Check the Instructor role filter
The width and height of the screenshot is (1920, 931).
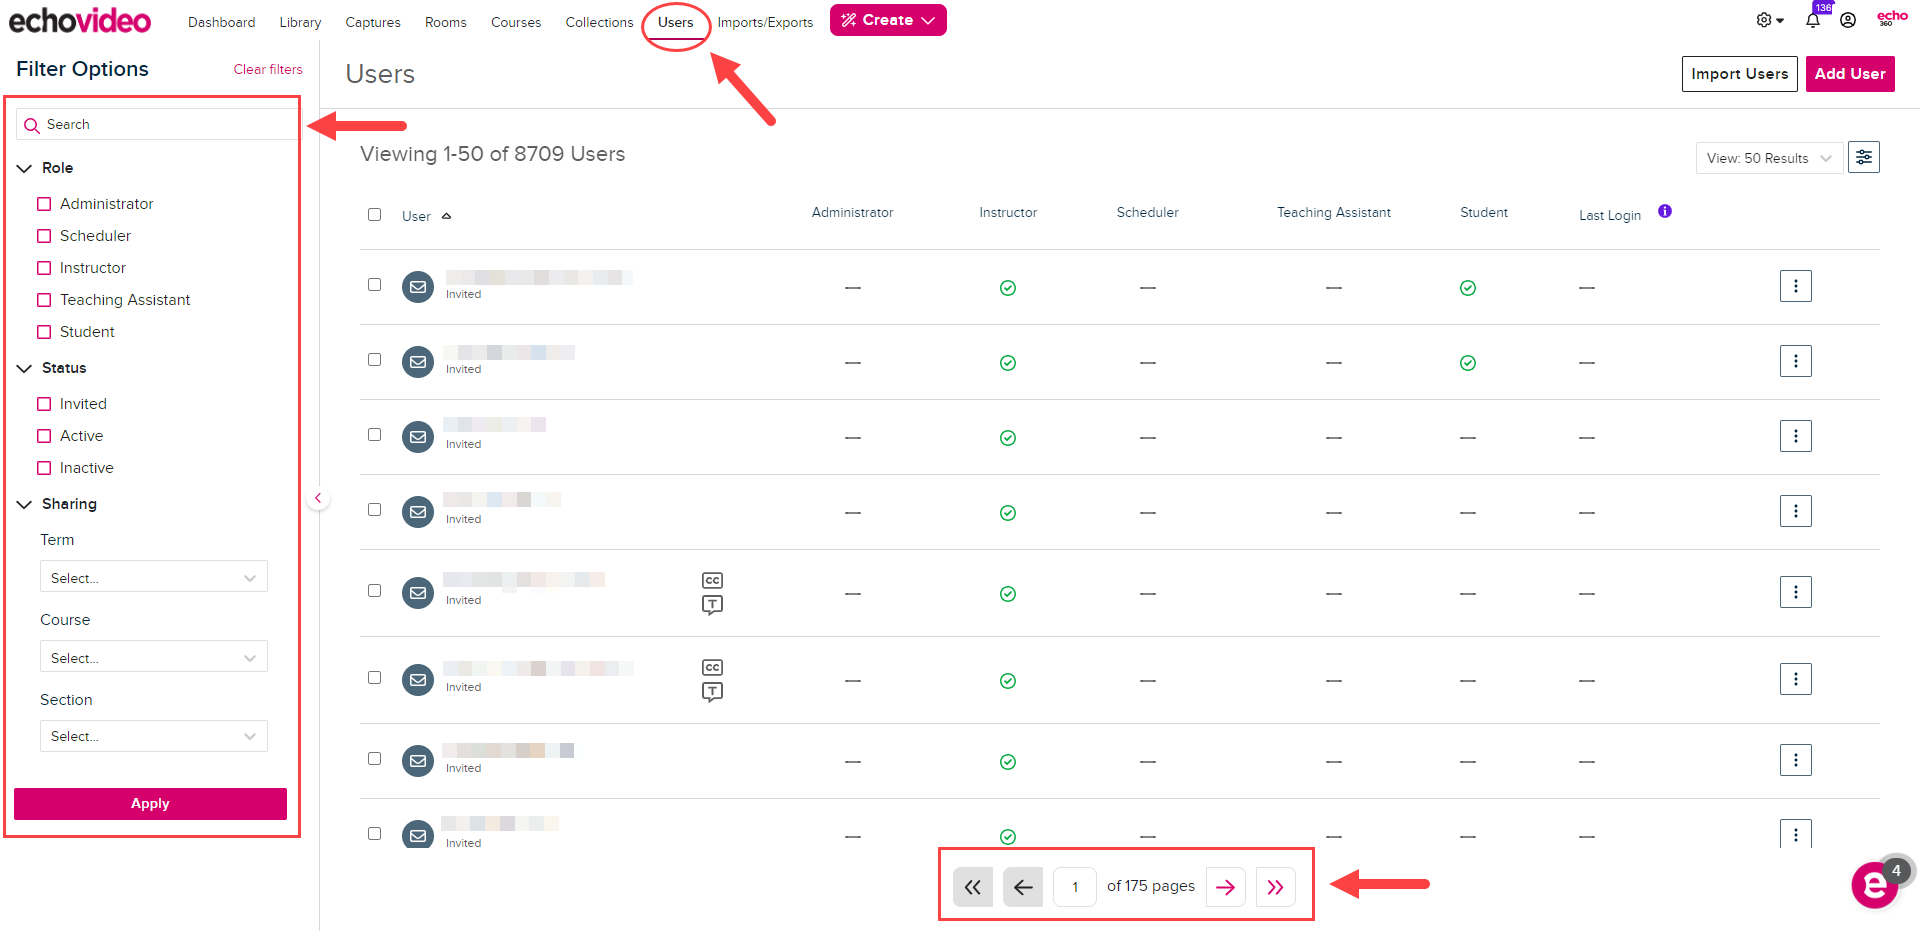click(44, 268)
